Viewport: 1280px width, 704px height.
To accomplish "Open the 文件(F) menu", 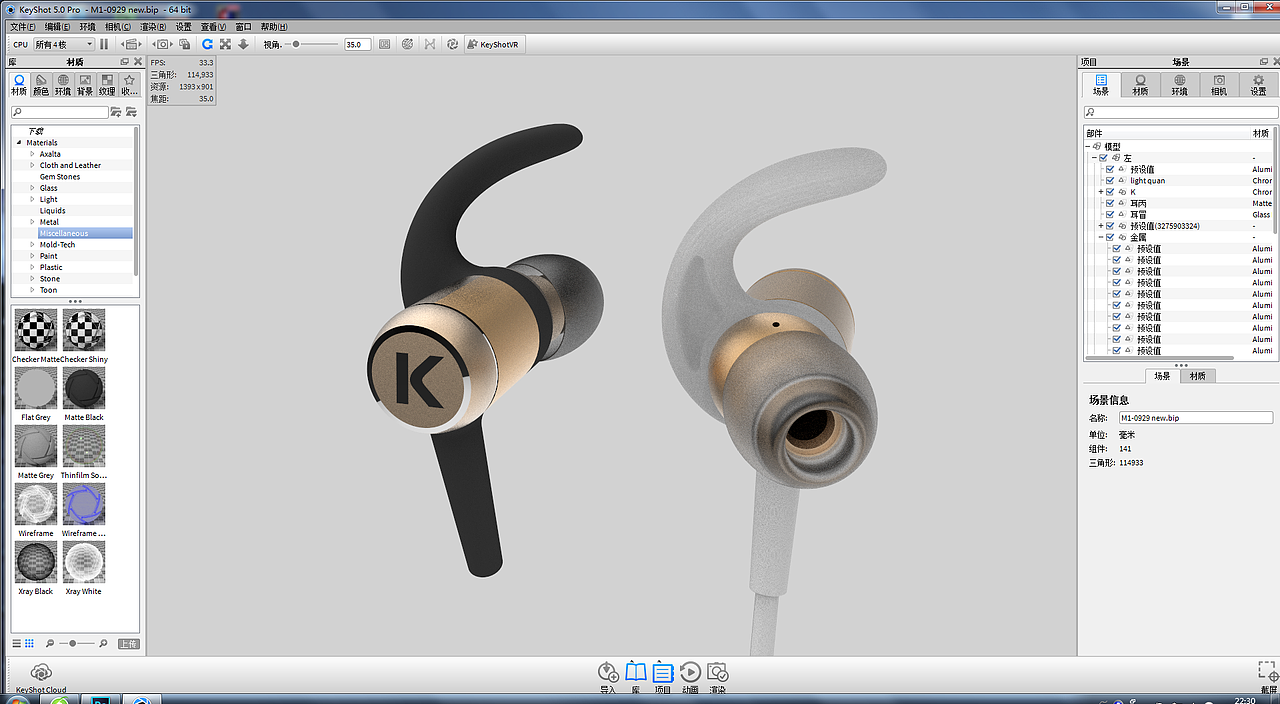I will [22, 27].
